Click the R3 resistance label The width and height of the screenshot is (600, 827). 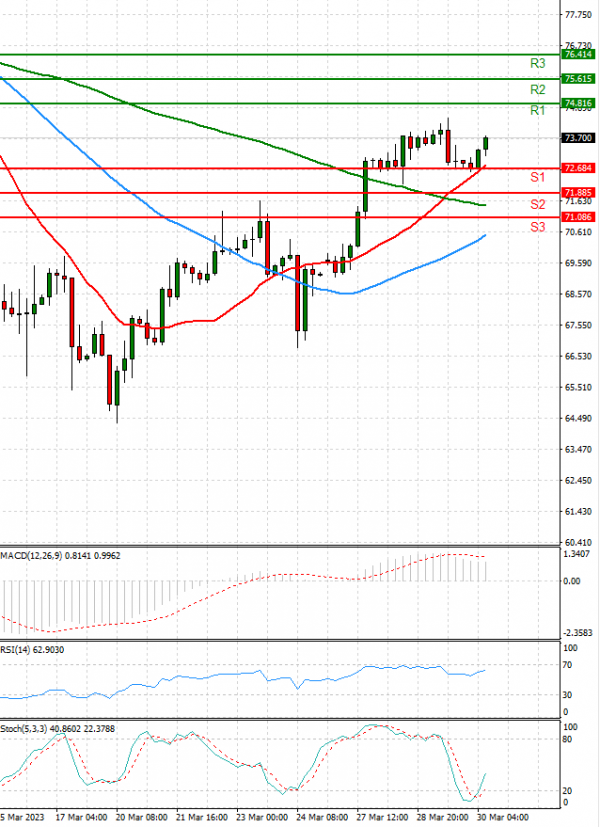[537, 64]
